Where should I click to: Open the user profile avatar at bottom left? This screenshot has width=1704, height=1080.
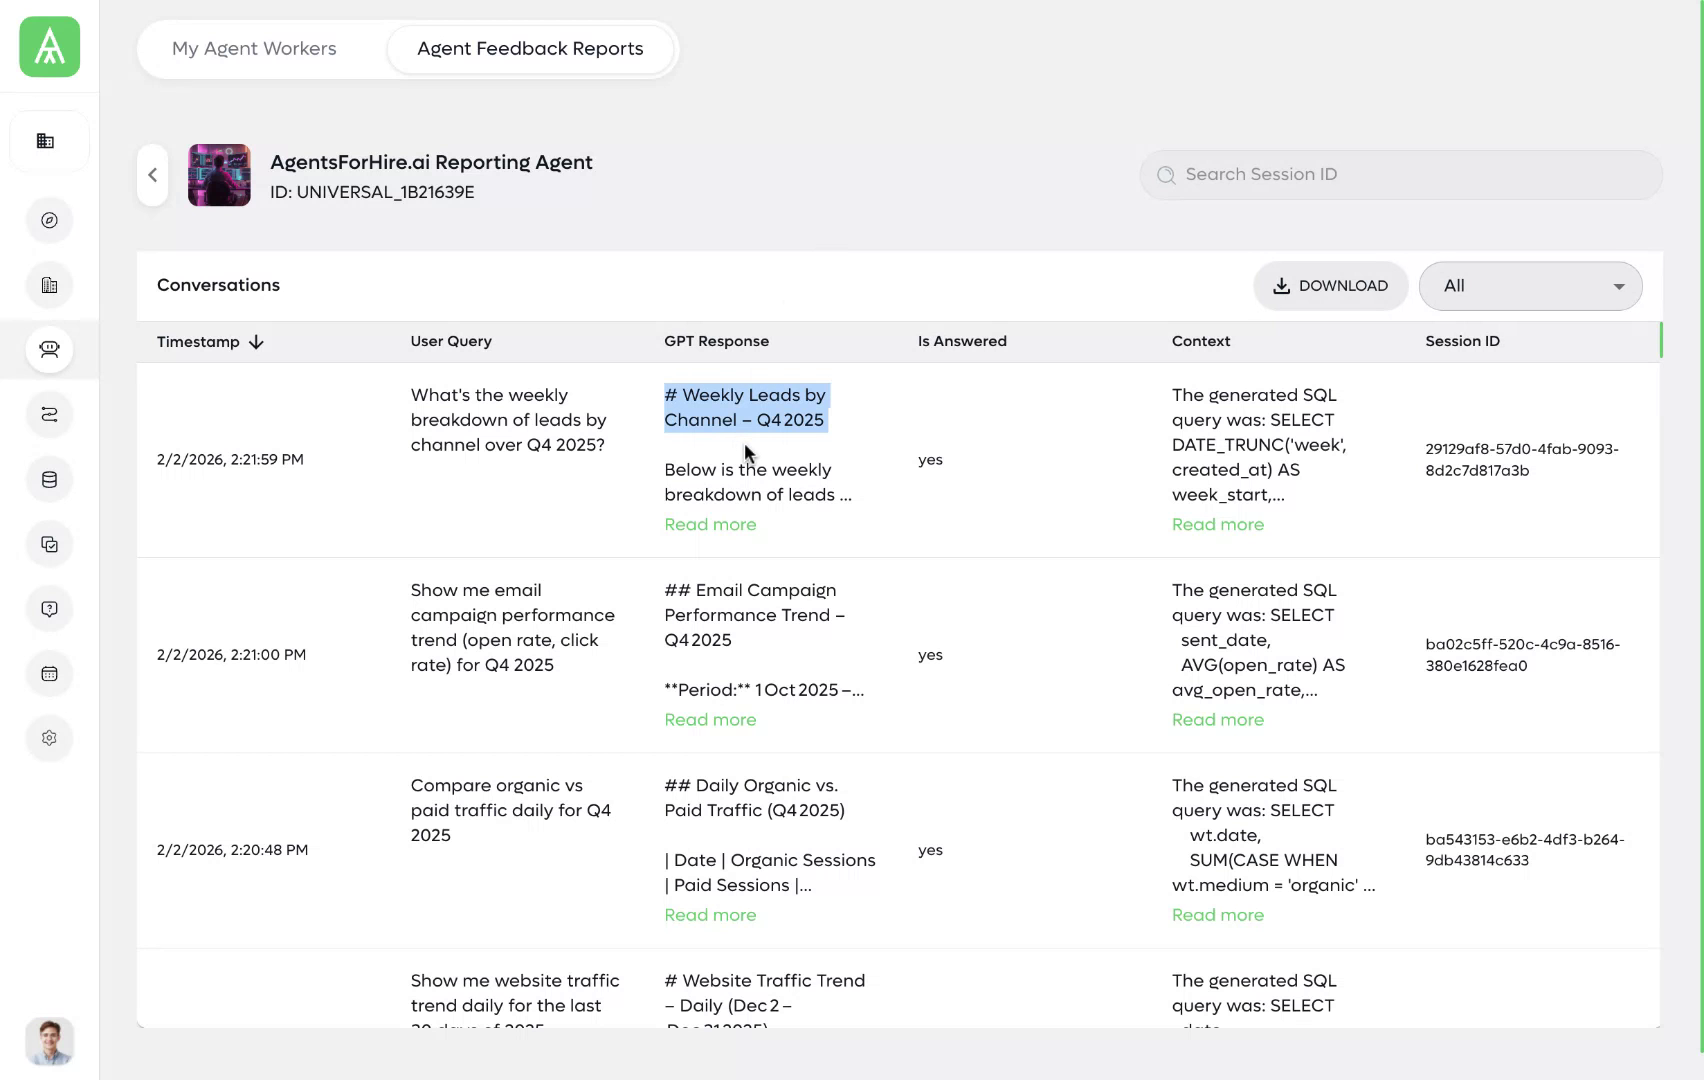[x=49, y=1041]
